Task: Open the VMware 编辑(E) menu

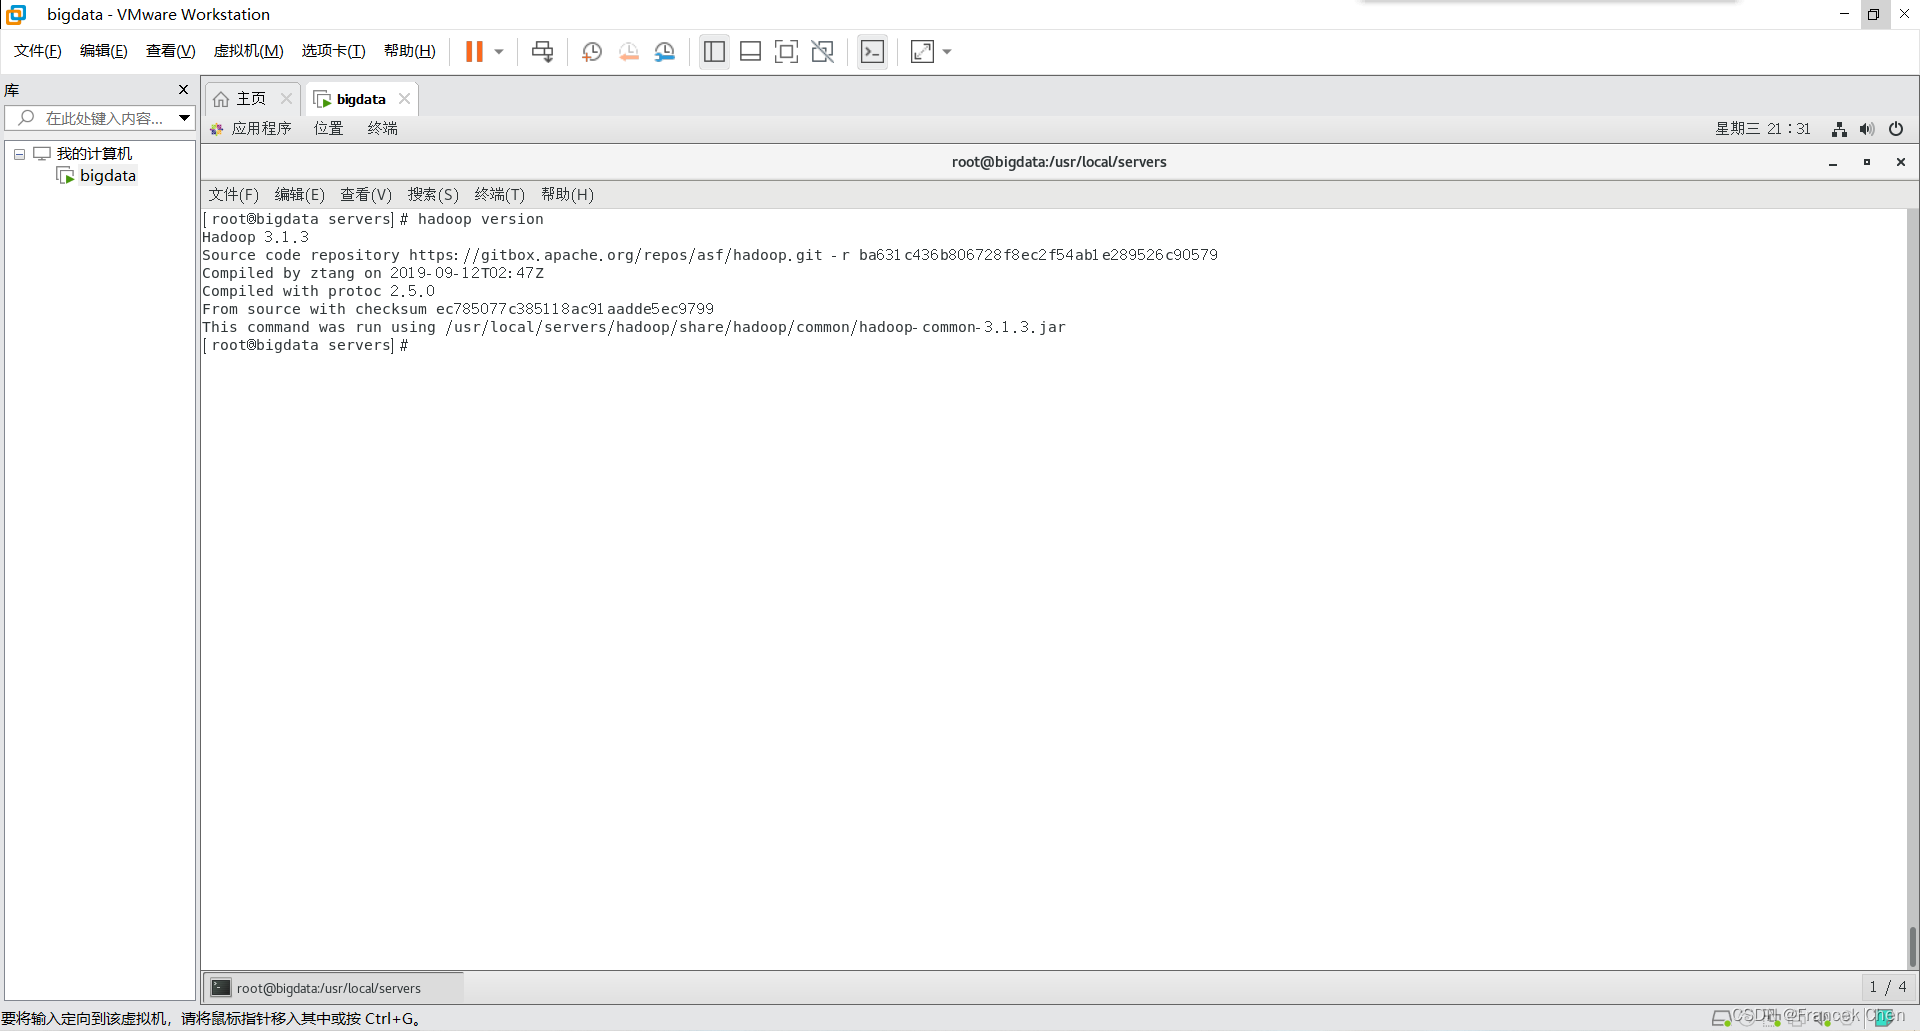Action: 104,51
